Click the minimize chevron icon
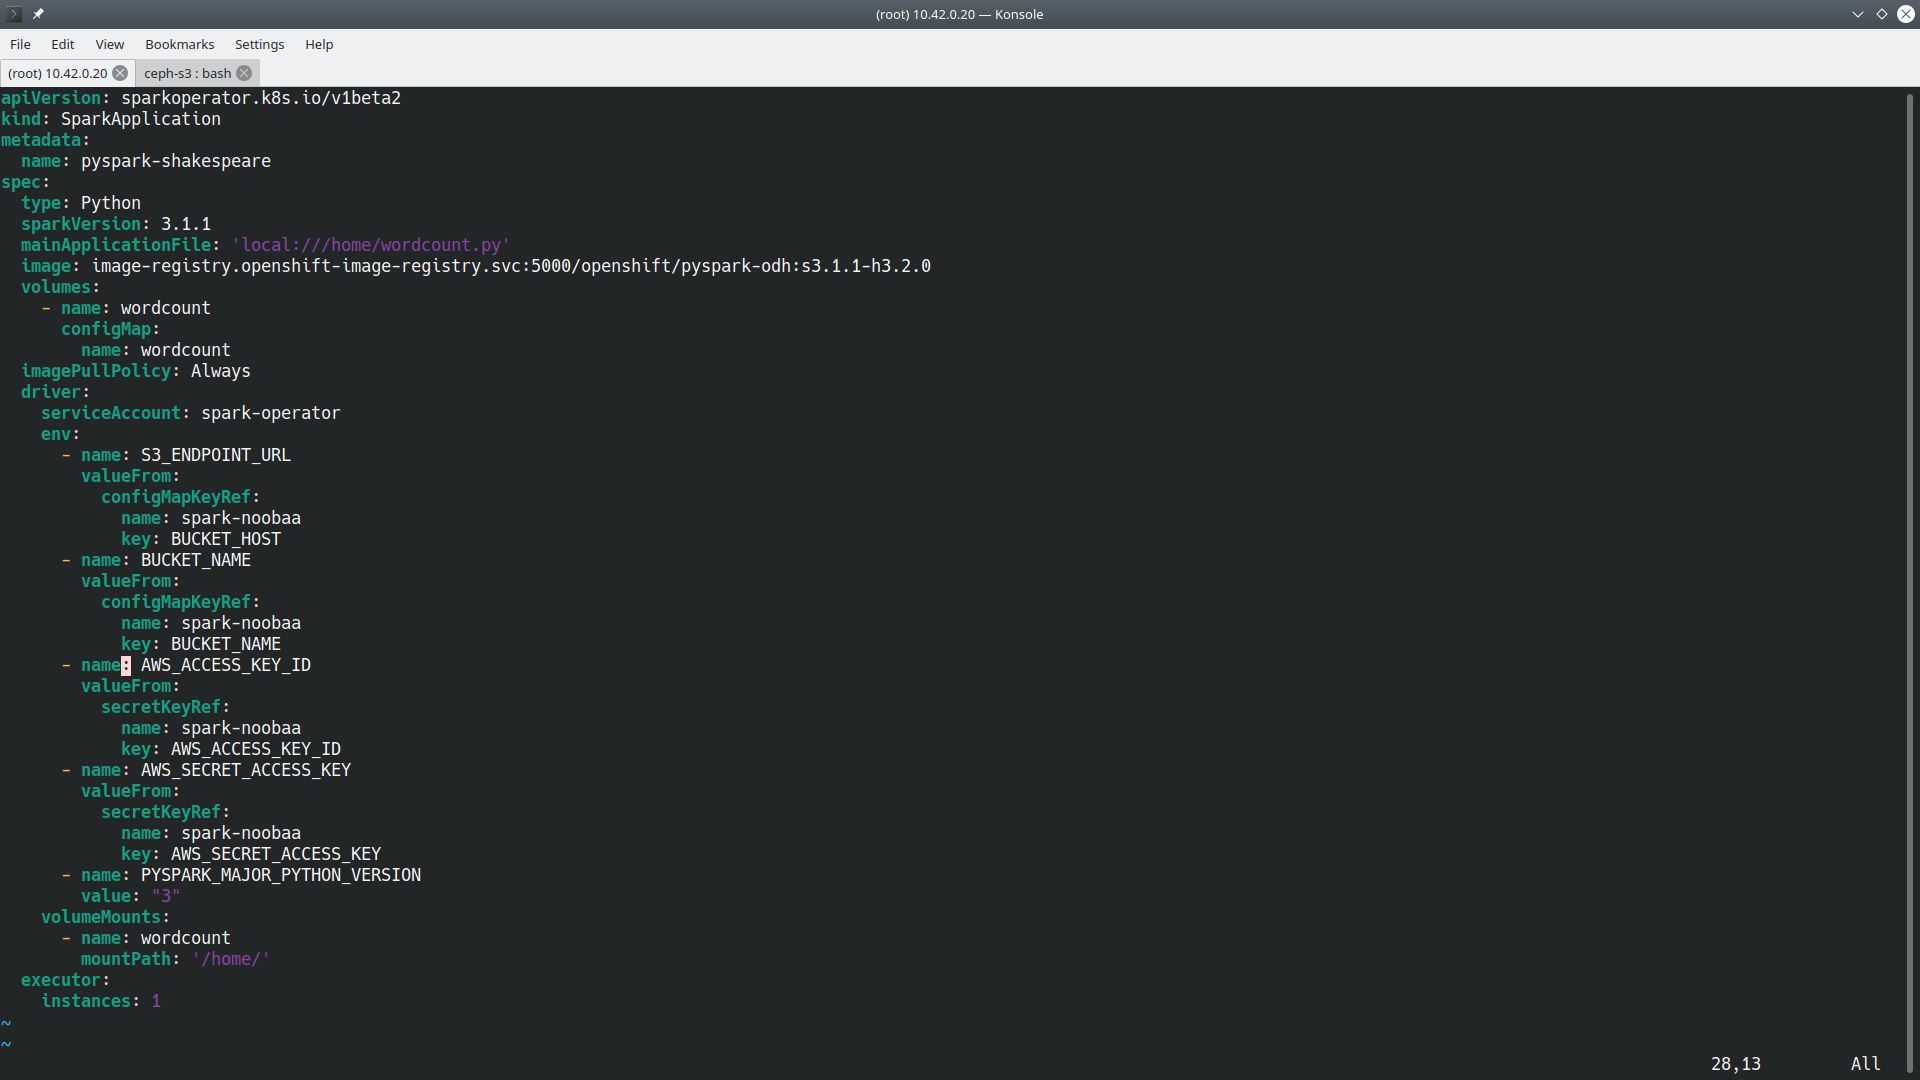The image size is (1920, 1080). pyautogui.click(x=1857, y=14)
